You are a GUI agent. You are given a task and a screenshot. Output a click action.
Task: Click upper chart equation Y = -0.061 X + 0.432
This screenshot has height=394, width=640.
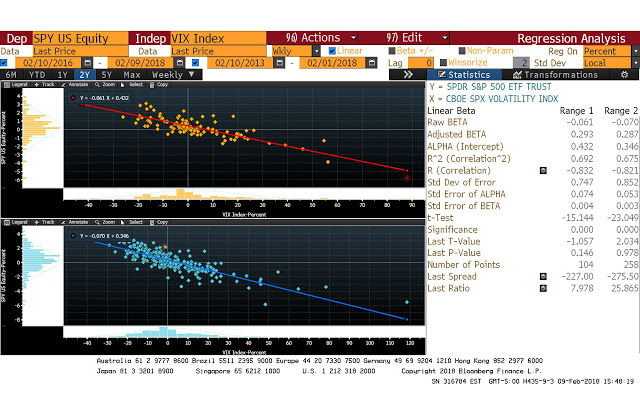[x=104, y=98]
